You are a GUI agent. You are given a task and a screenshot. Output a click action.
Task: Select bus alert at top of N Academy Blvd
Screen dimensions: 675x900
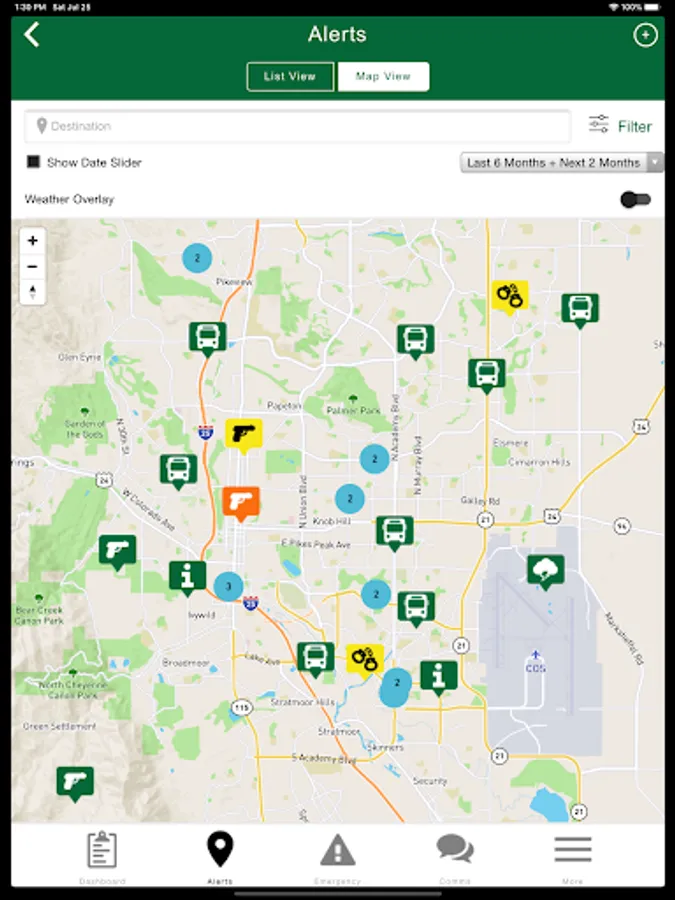(x=416, y=342)
